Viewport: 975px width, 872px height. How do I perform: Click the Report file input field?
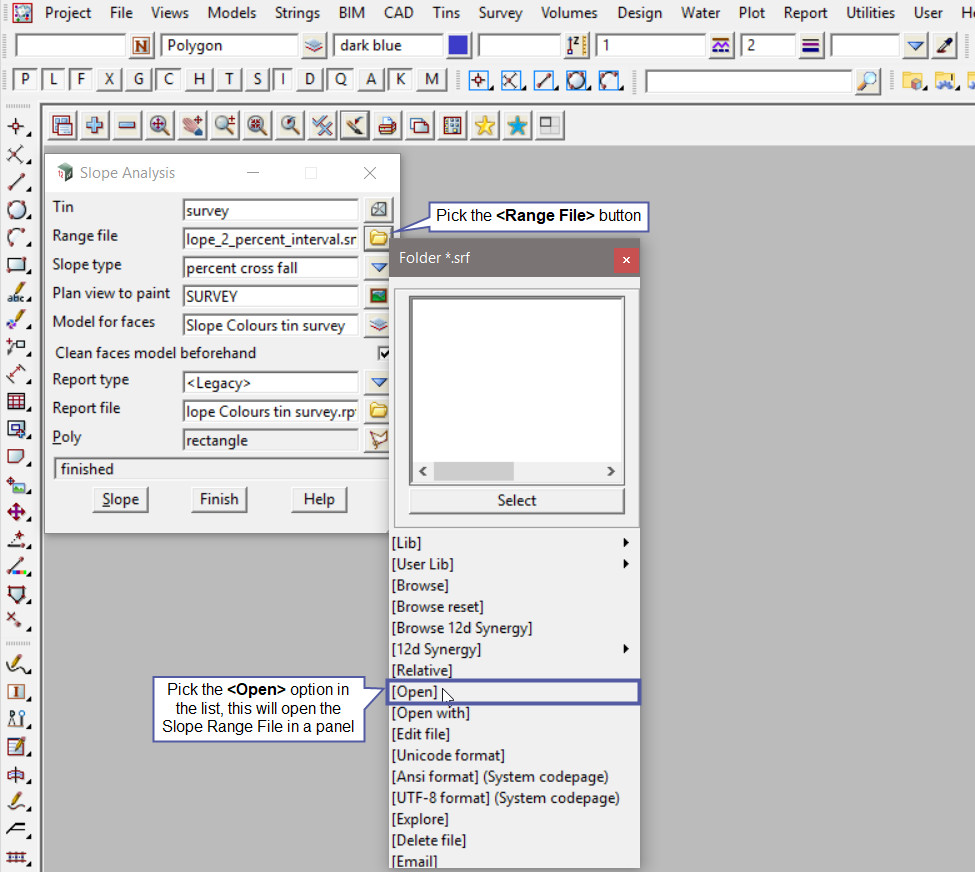tap(271, 411)
